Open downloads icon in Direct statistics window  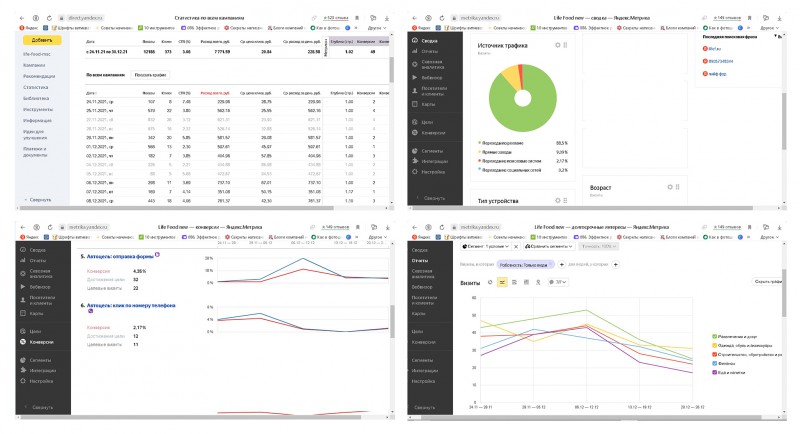(387, 18)
